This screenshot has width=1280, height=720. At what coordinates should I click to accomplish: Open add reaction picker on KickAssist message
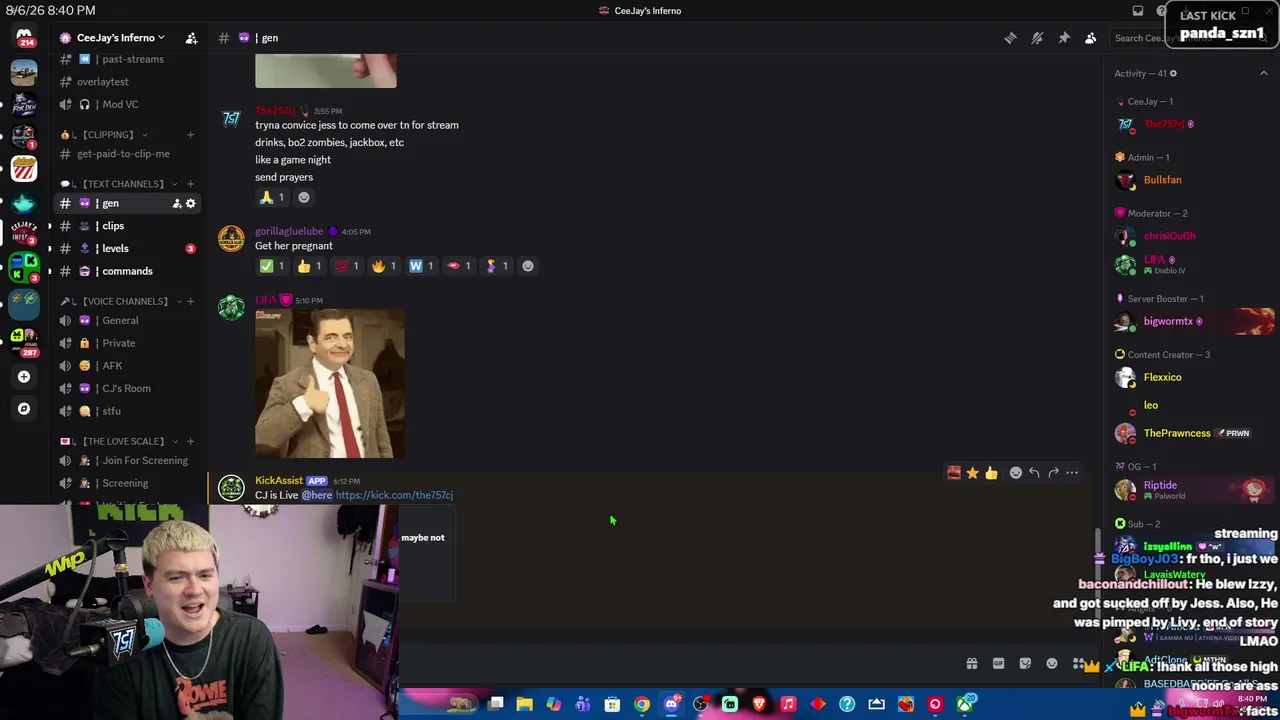1015,473
